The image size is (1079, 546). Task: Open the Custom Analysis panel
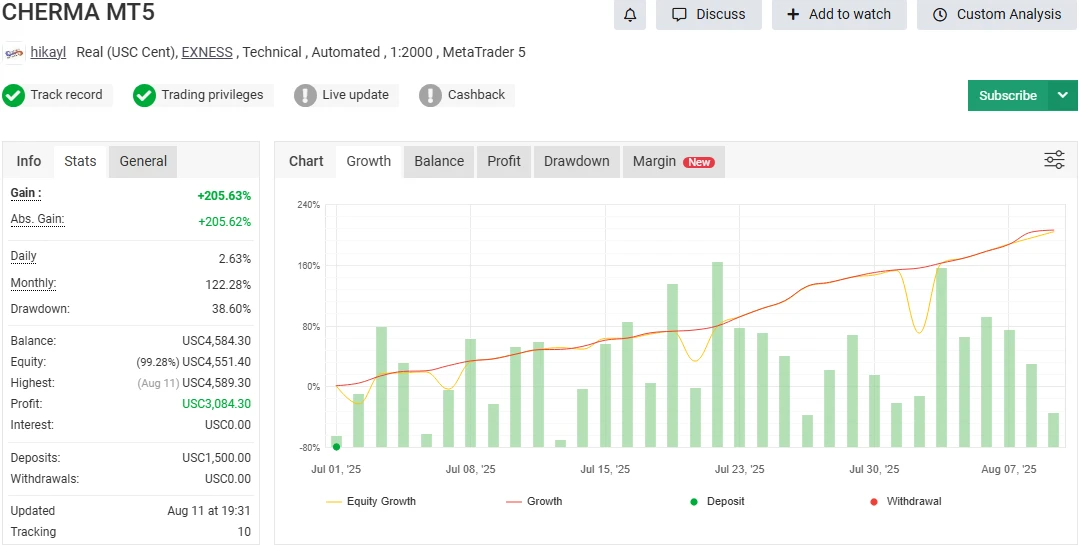[x=997, y=15]
